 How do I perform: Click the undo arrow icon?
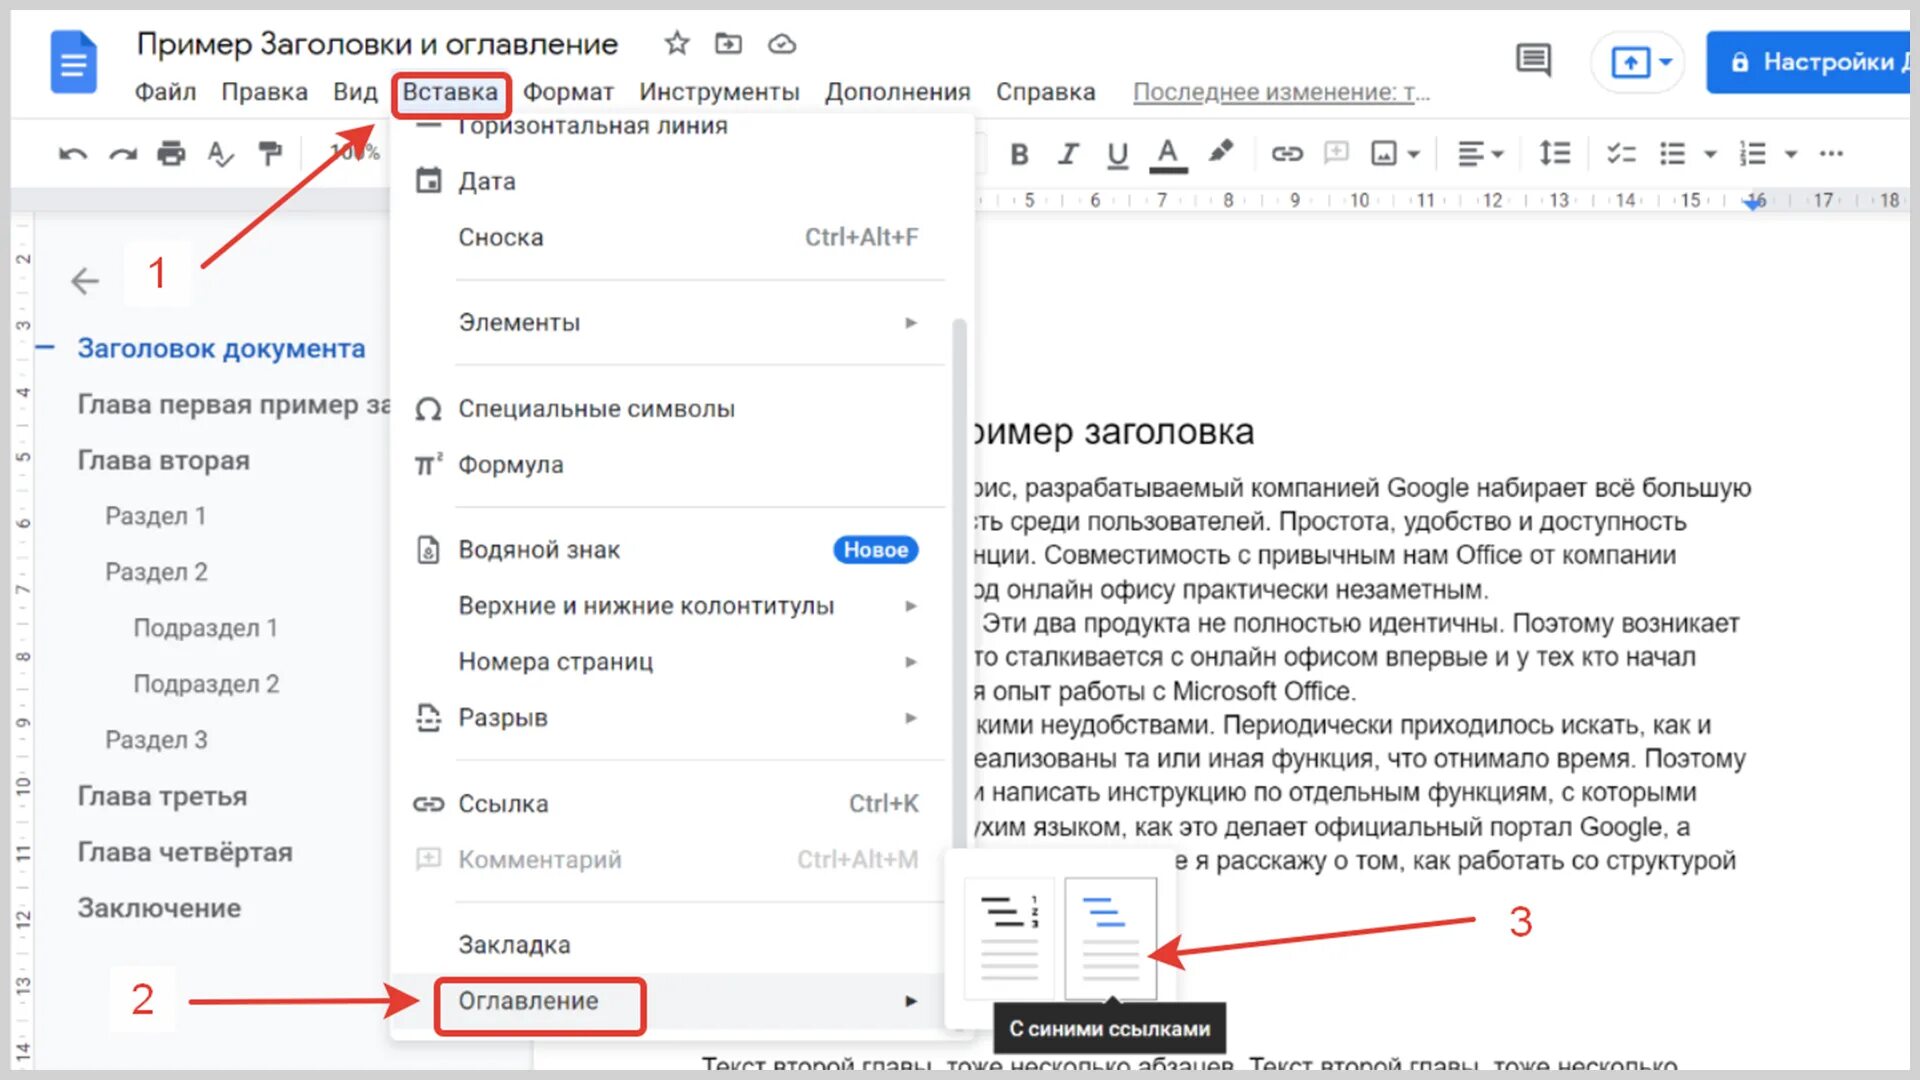pos(73,154)
